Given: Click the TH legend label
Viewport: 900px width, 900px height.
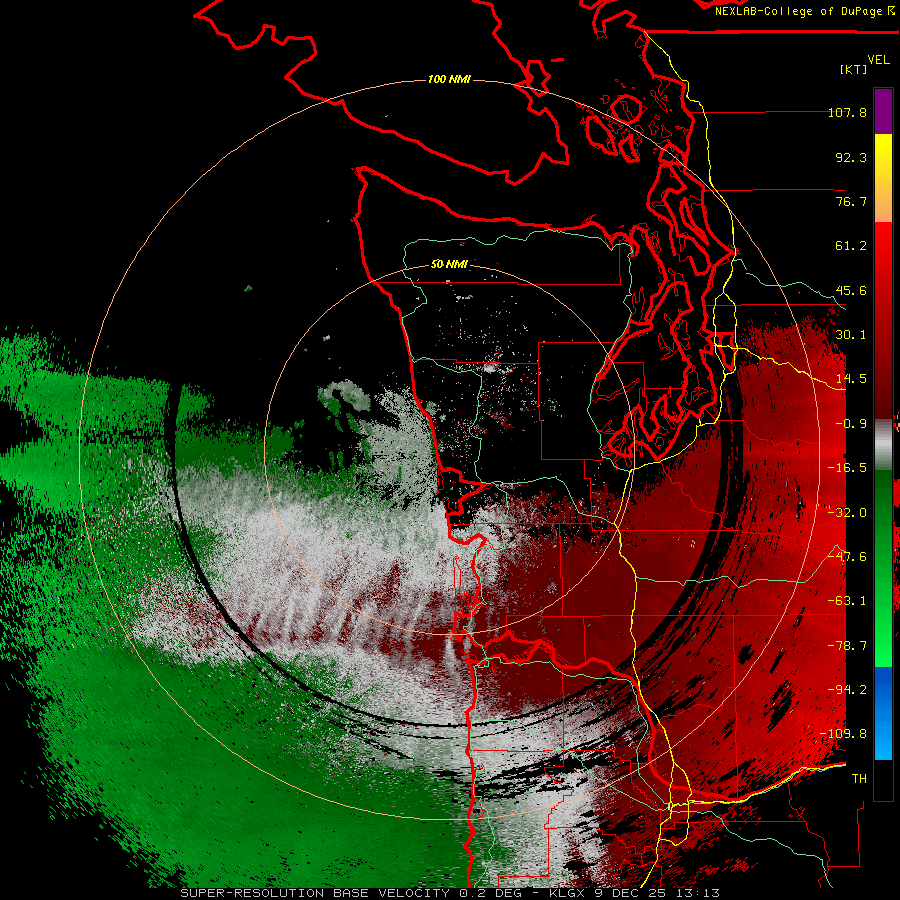Looking at the screenshot, I should point(859,779).
